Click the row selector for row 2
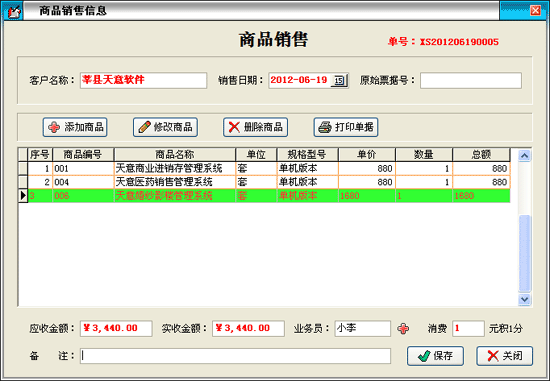 coord(23,182)
